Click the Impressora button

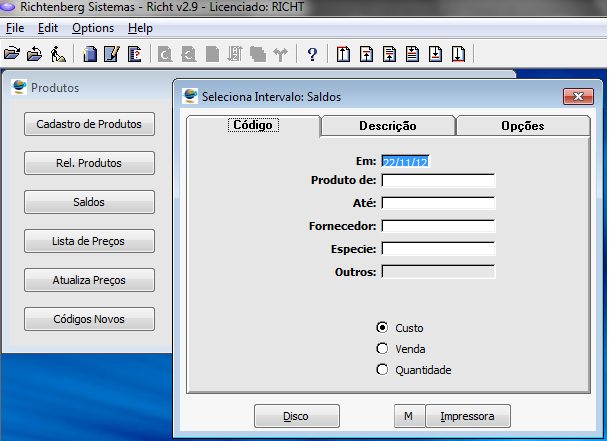[x=468, y=415]
